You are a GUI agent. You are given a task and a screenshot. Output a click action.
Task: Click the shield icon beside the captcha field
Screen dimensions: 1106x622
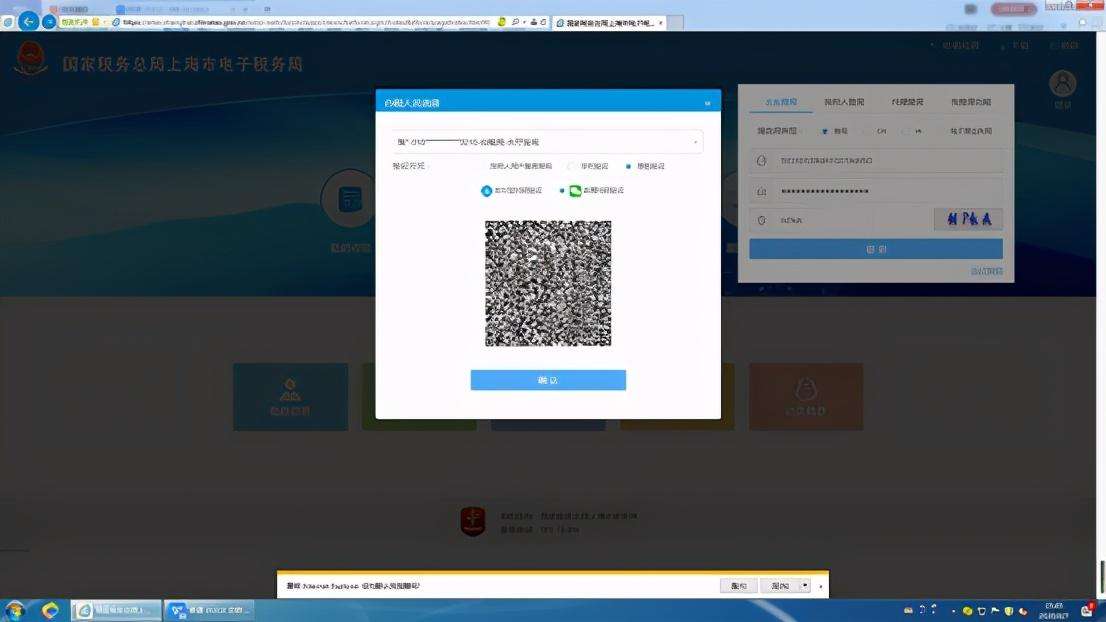pyautogui.click(x=762, y=220)
